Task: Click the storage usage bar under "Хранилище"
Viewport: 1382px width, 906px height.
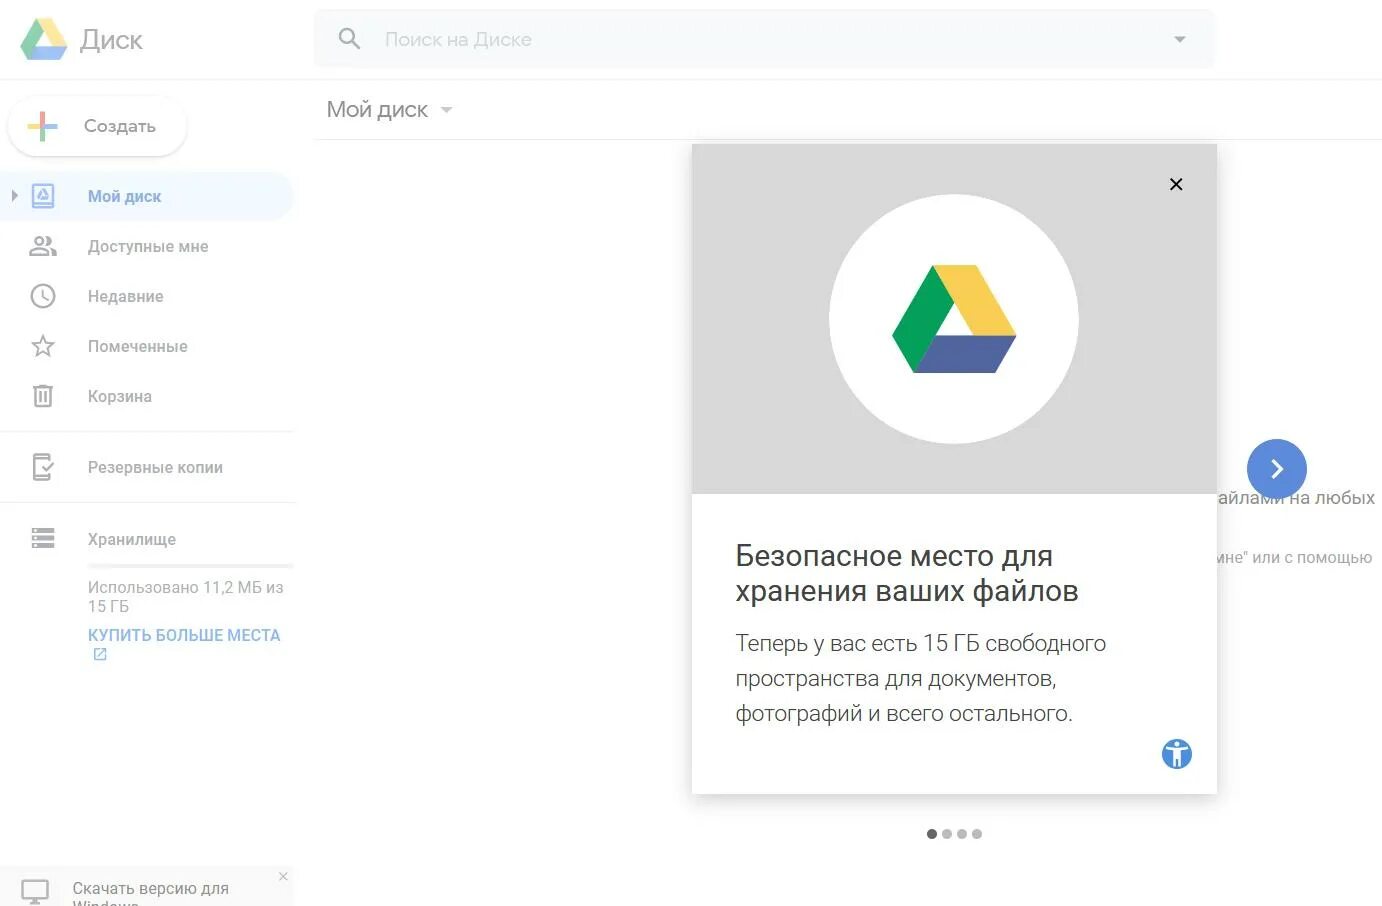Action: pos(190,566)
